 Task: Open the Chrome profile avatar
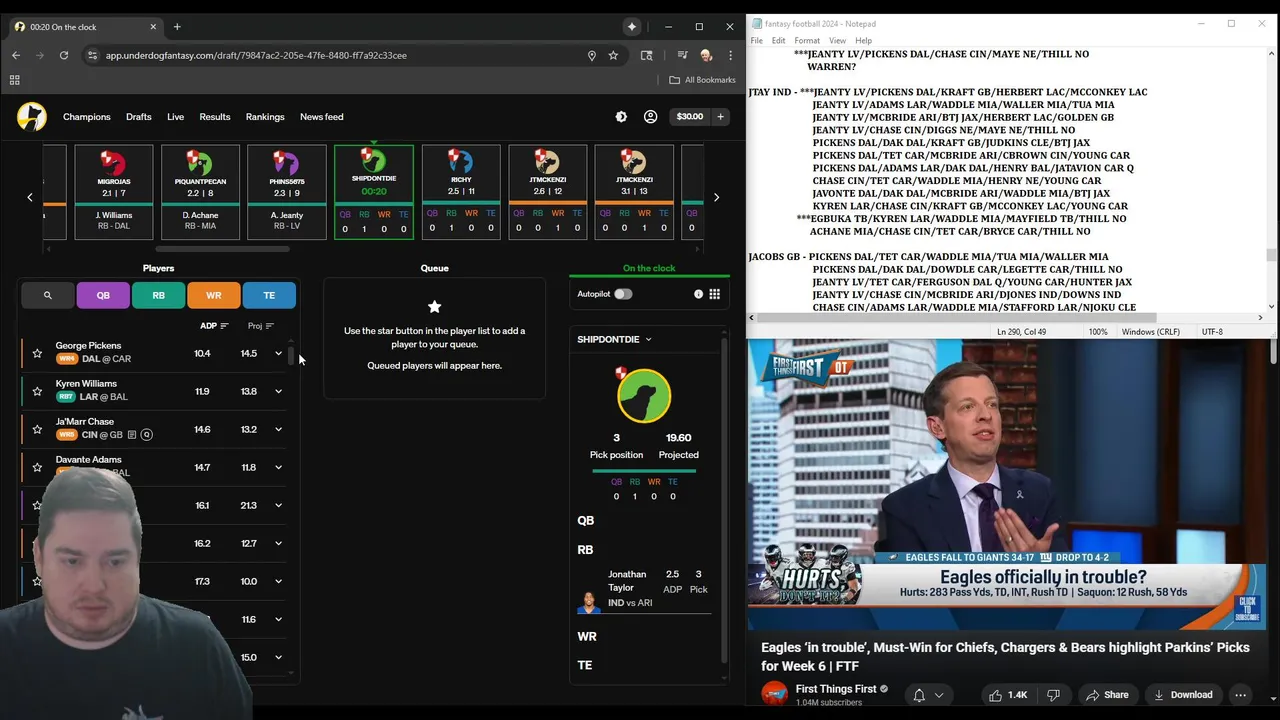(706, 55)
